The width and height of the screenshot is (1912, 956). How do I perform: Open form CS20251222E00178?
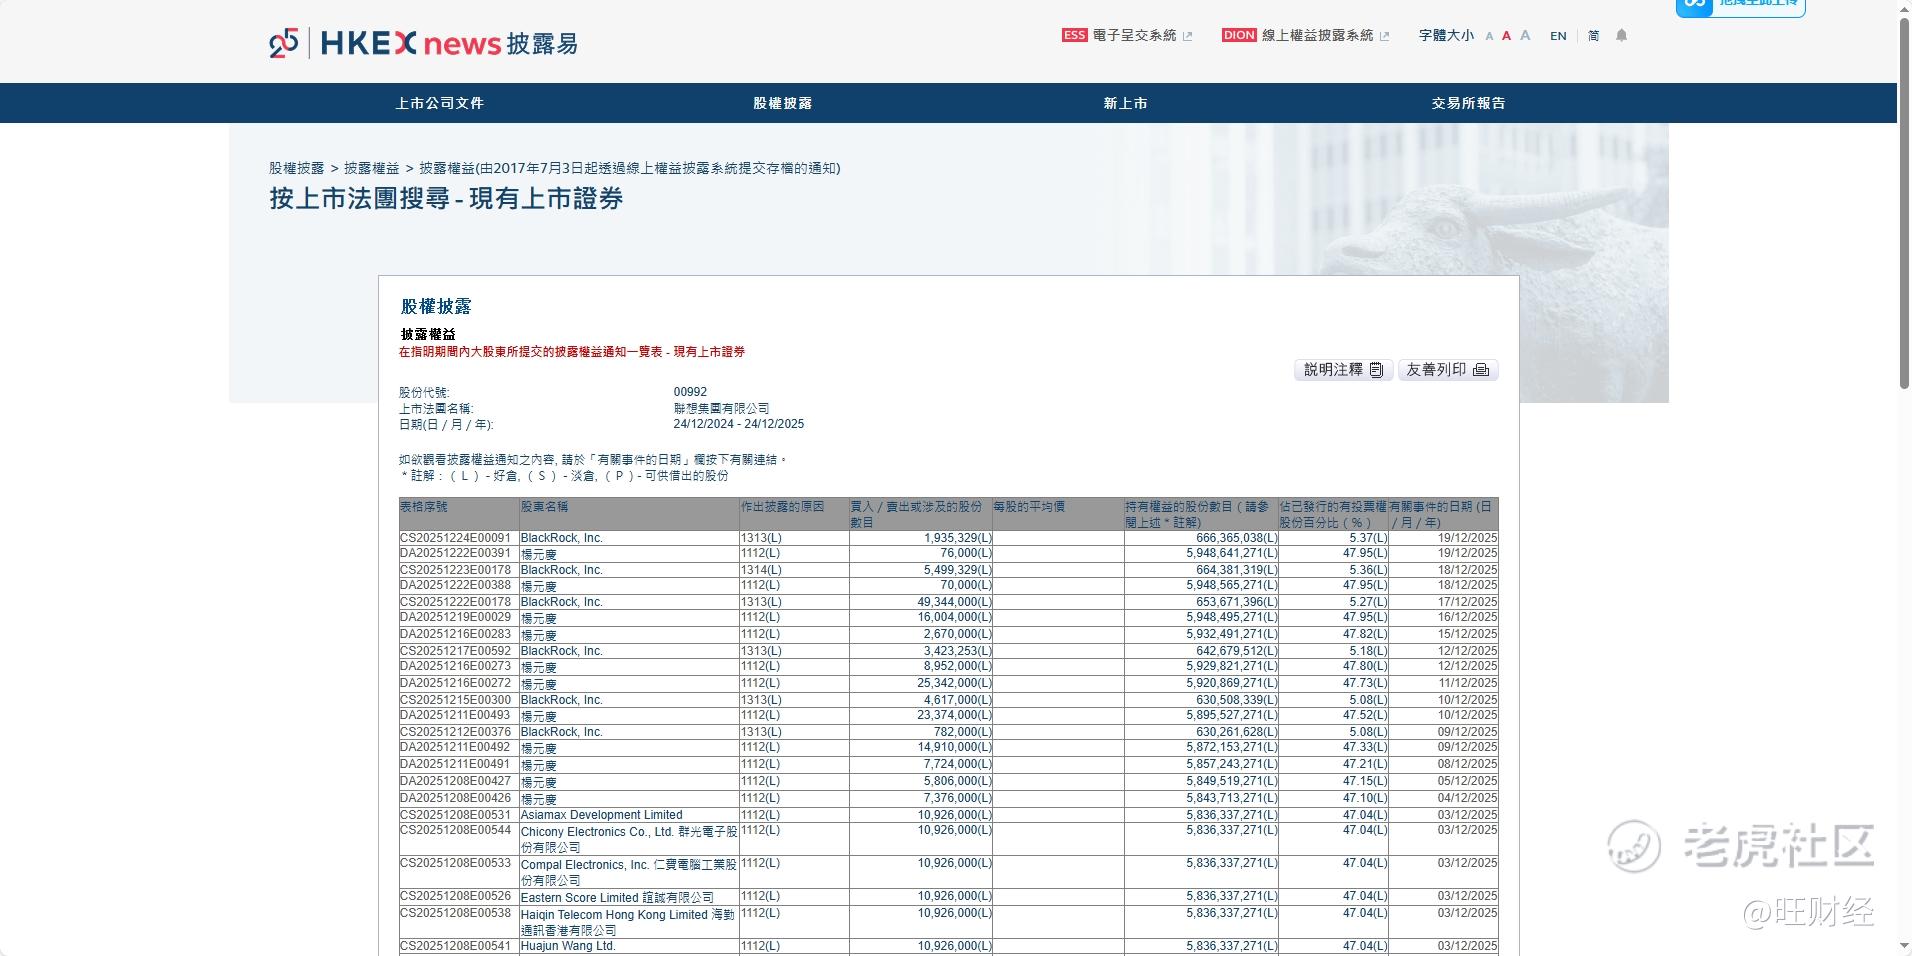click(x=455, y=602)
